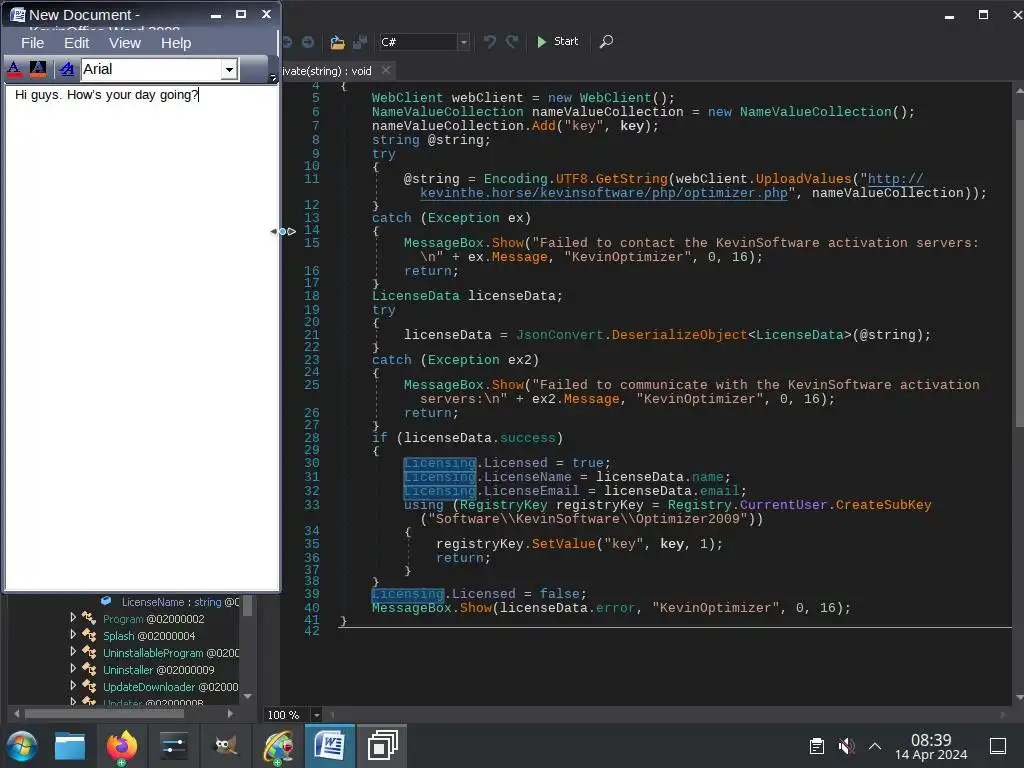1024x768 pixels.
Task: Open the Edit menu in Word
Action: pos(76,43)
